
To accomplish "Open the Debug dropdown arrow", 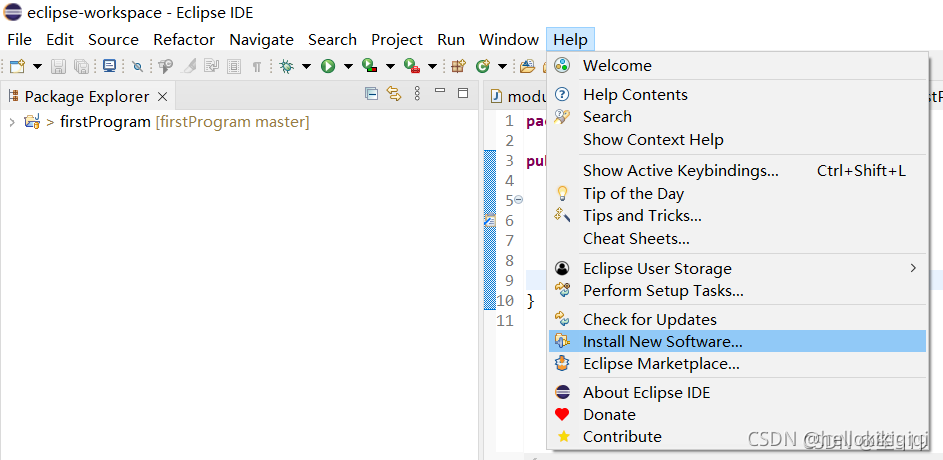I will coord(306,66).
